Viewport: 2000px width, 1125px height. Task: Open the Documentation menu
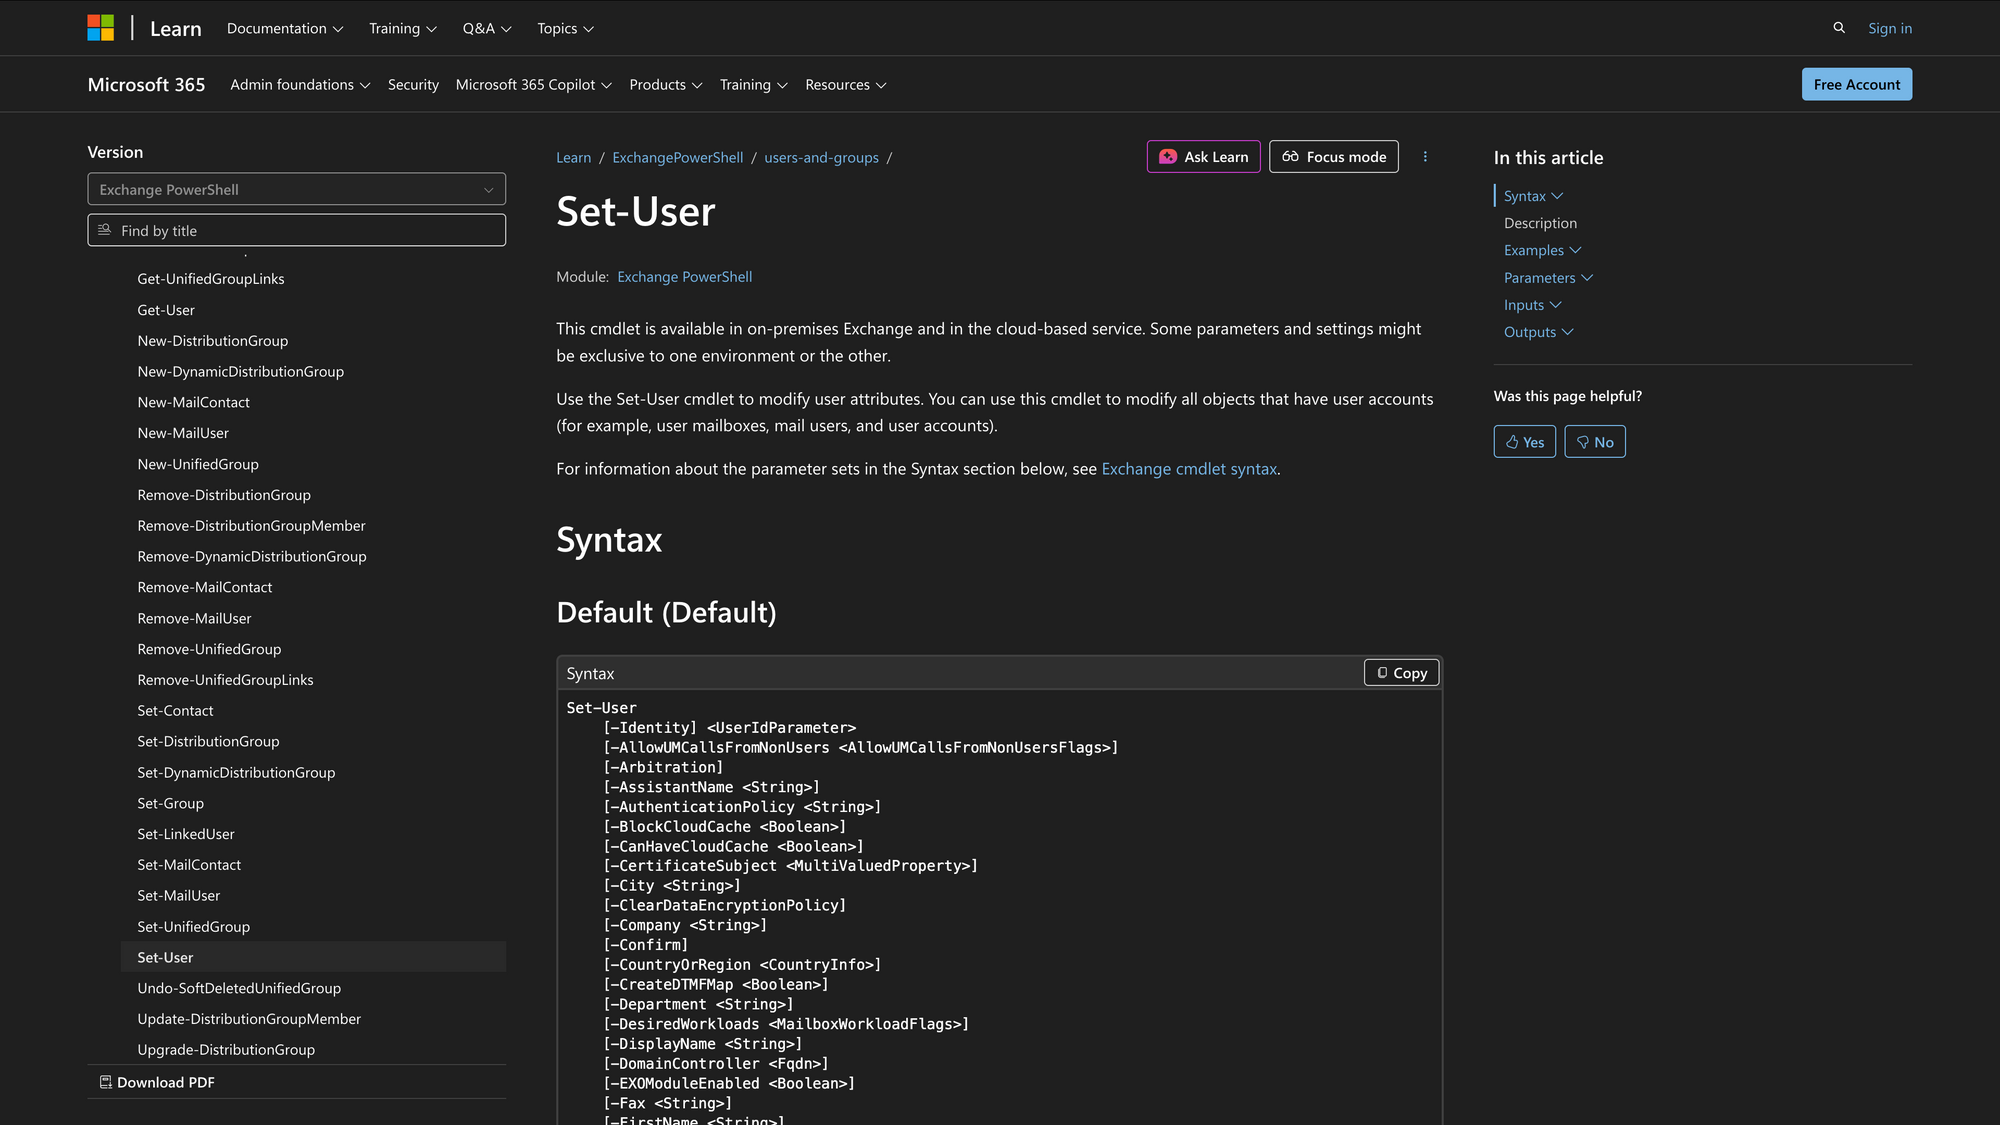tap(284, 28)
